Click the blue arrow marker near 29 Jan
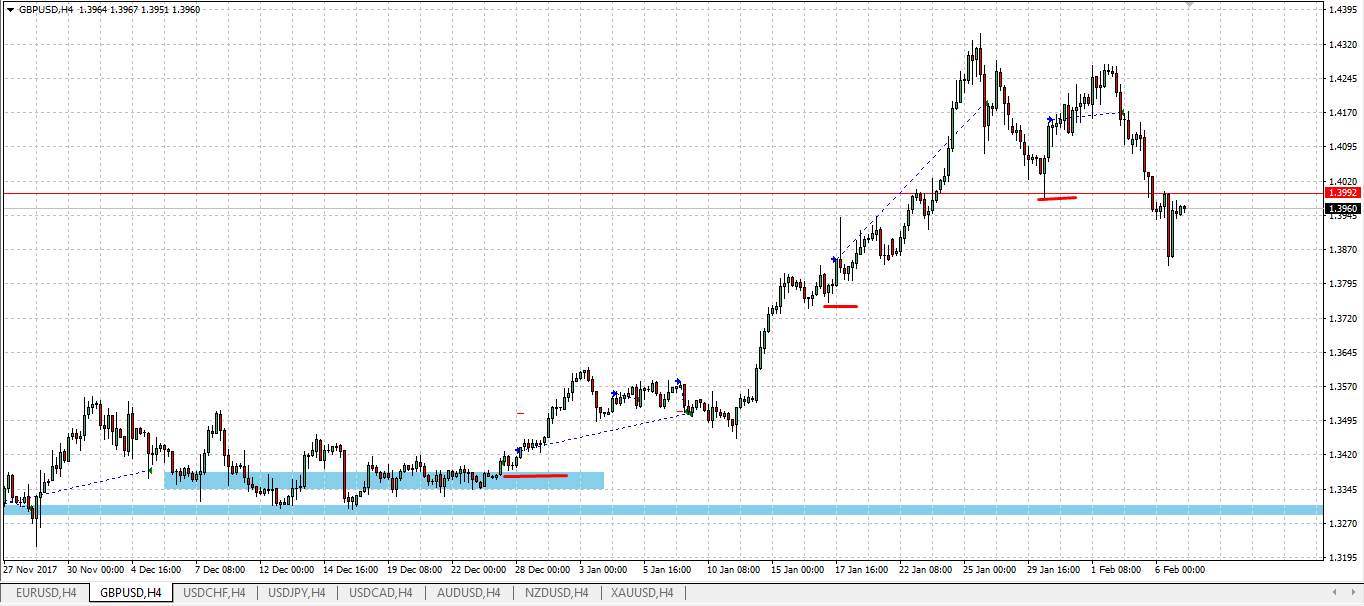1364x606 pixels. 1049,120
